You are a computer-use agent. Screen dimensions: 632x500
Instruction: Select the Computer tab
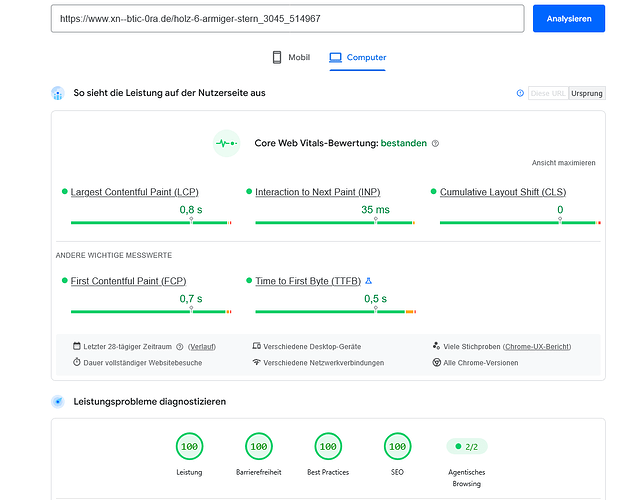tap(358, 58)
